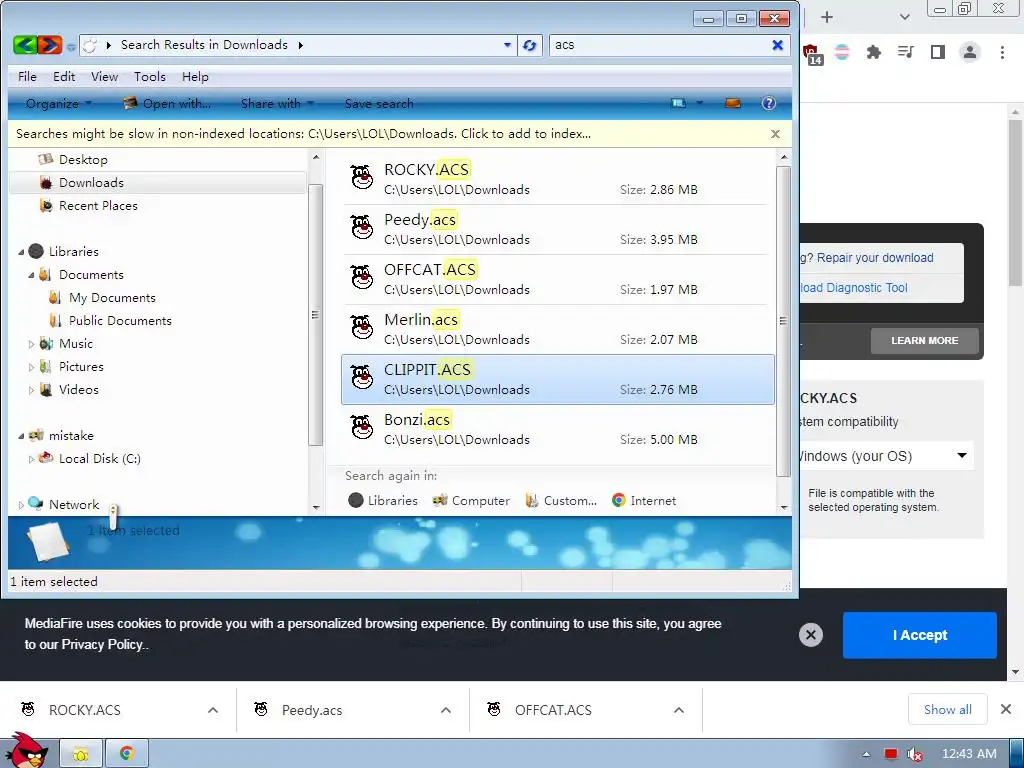This screenshot has width=1024, height=768.
Task: Click the info bar to add index location
Action: 304,134
